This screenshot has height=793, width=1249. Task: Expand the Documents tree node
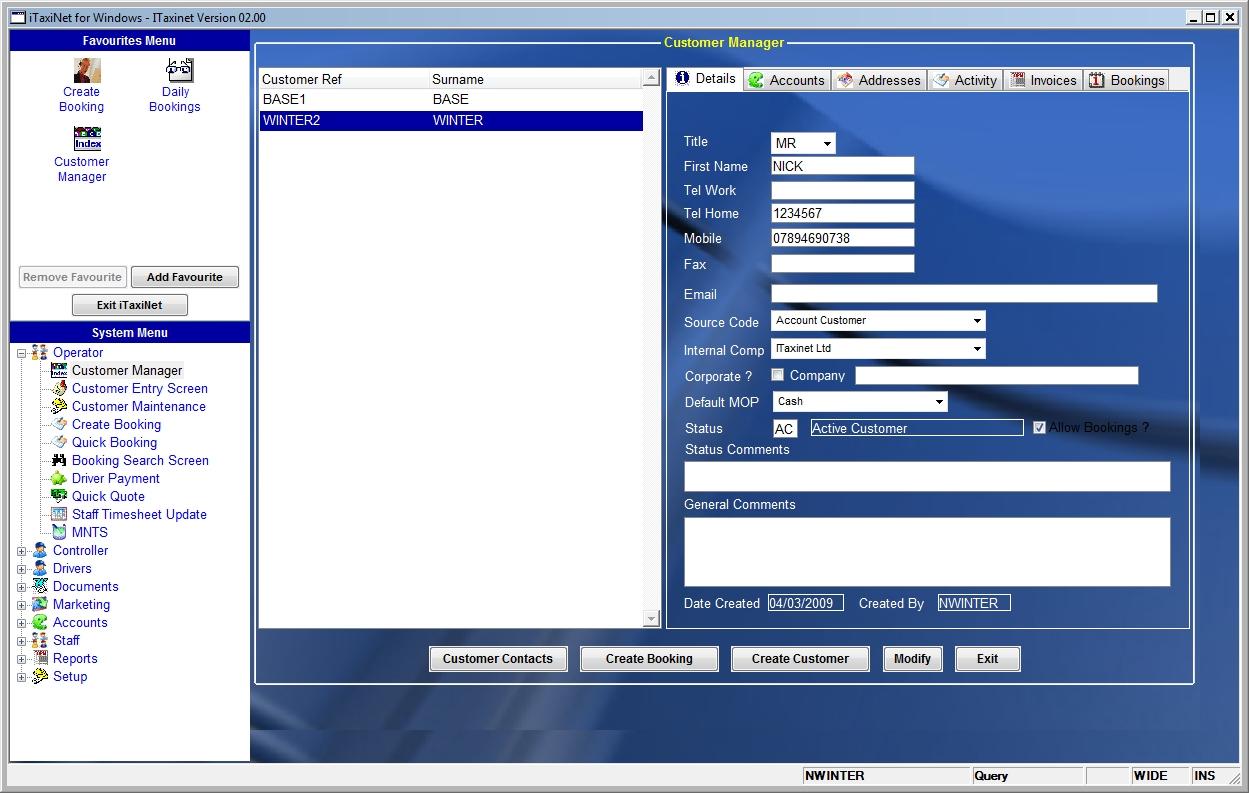[22, 587]
